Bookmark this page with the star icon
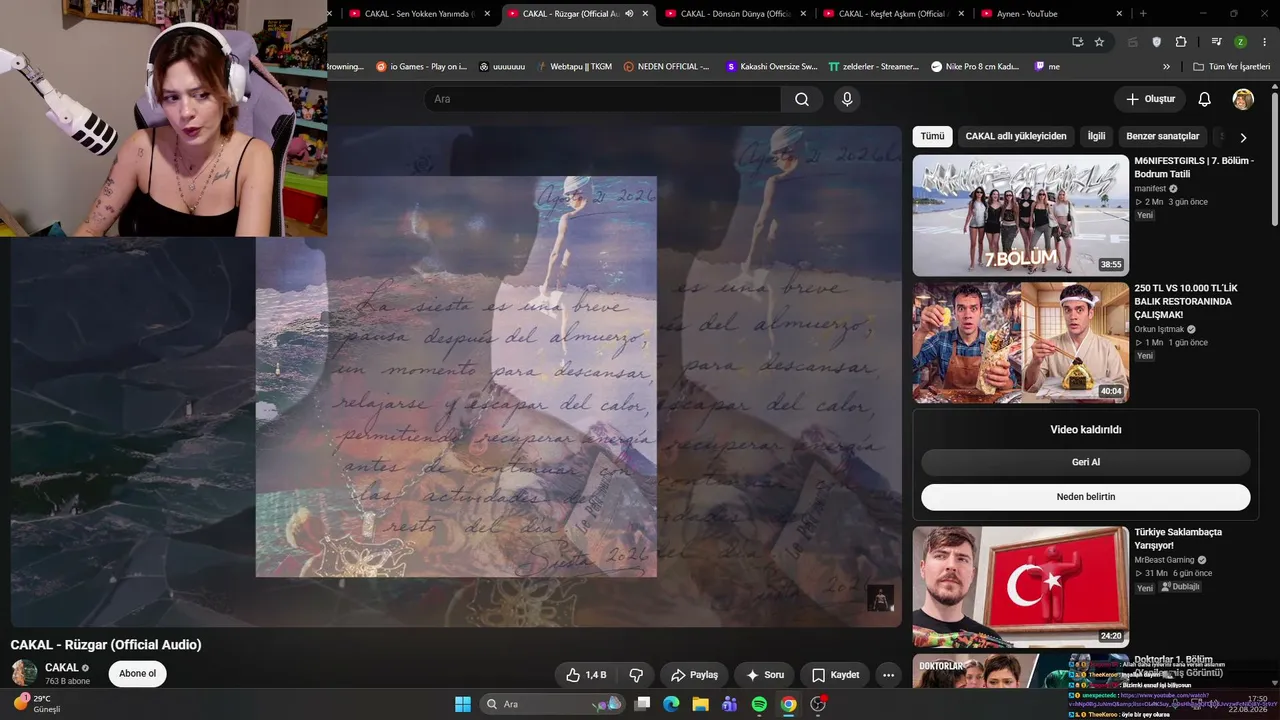The height and width of the screenshot is (720, 1280). [1099, 42]
